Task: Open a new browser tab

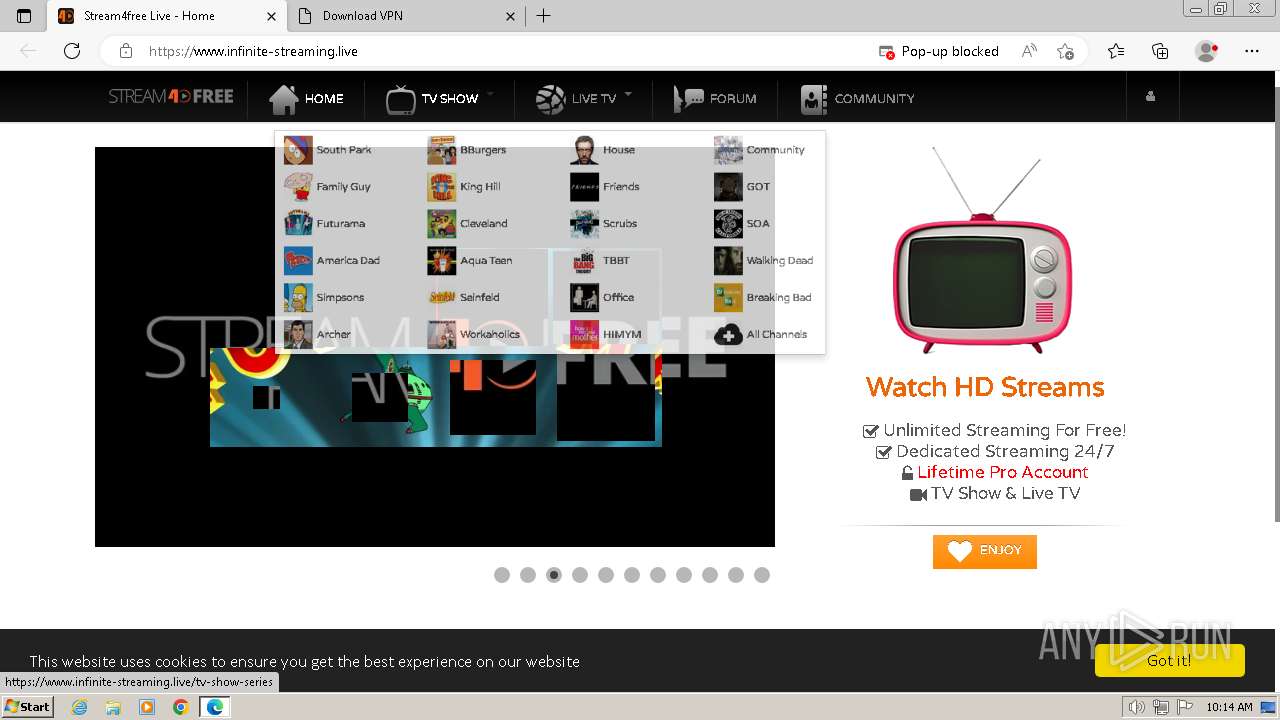Action: pyautogui.click(x=543, y=16)
